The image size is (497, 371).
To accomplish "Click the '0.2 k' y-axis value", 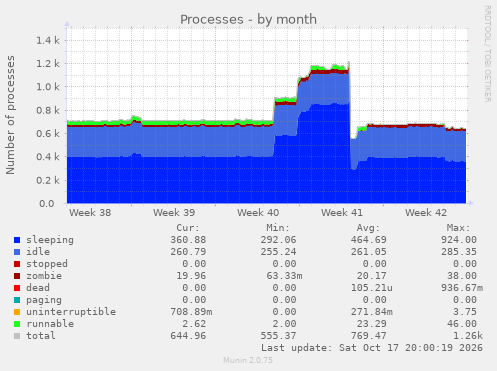I will point(48,180).
